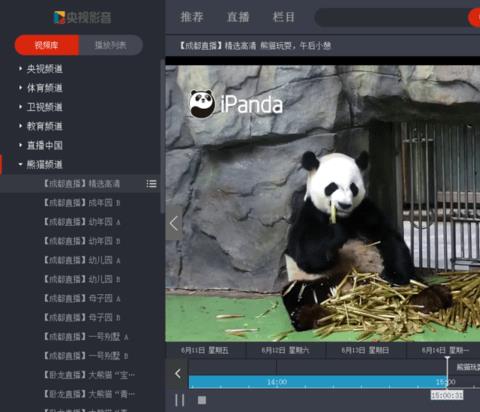The width and height of the screenshot is (480, 412).
Task: Select 【成都直播】幼年园 B channel
Action: click(82, 241)
